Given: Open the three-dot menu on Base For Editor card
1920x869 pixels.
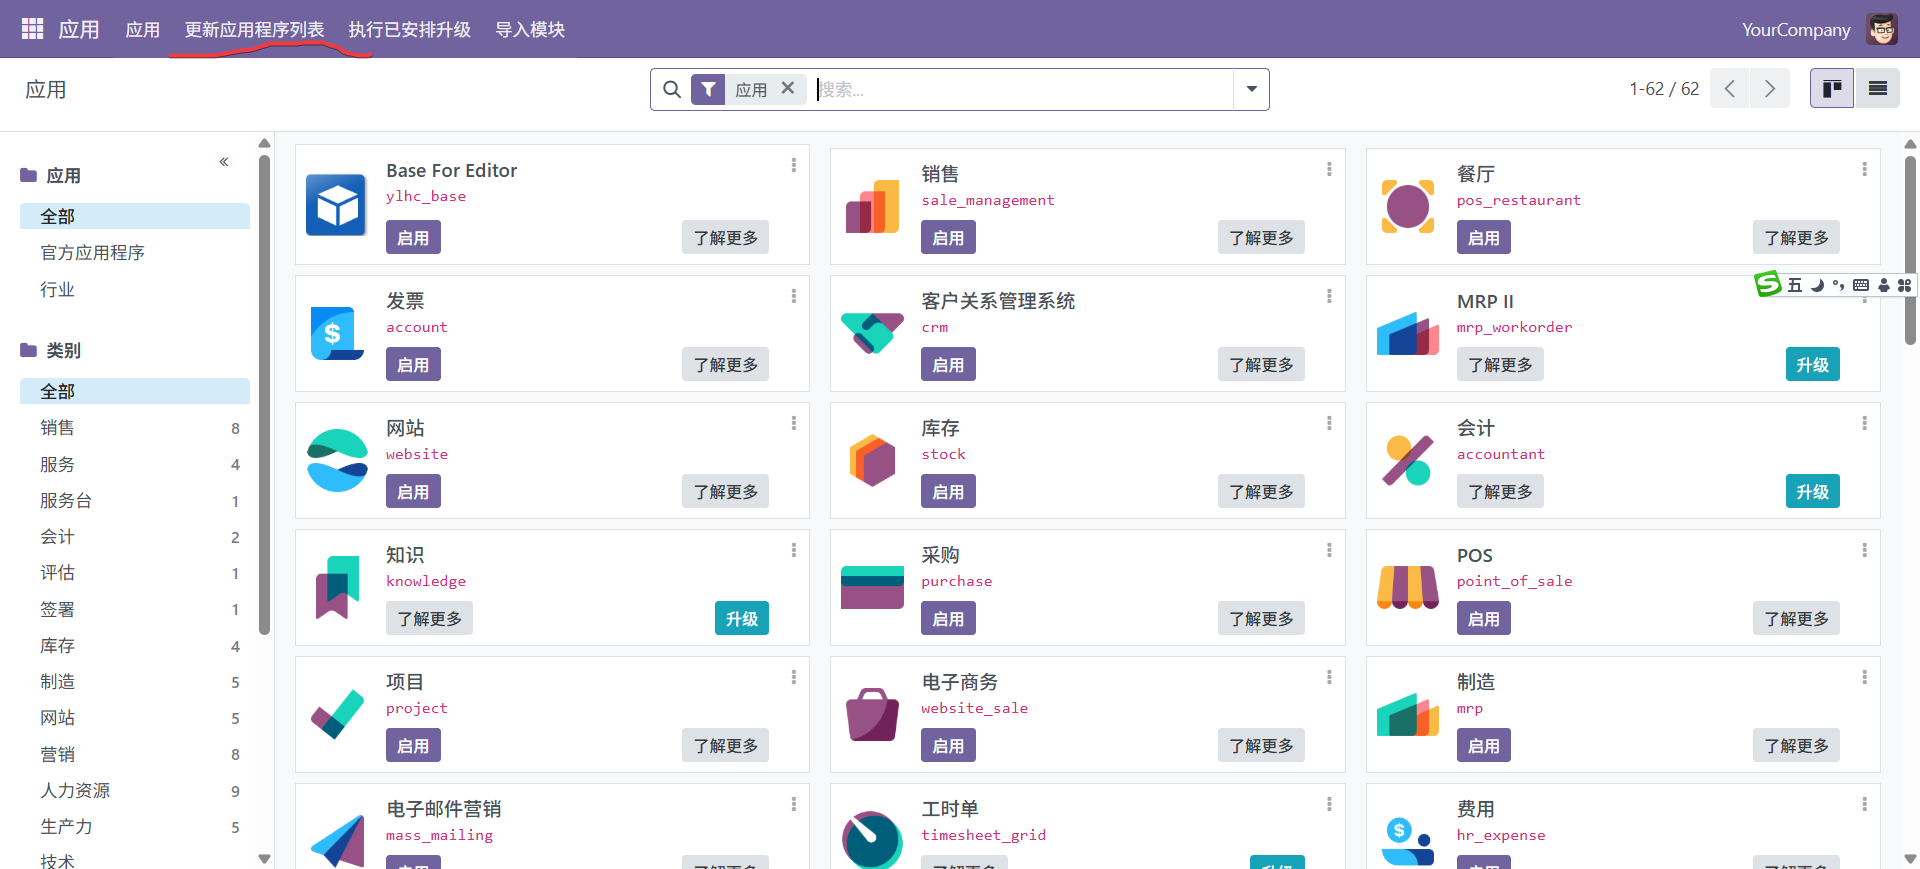Looking at the screenshot, I should [793, 165].
